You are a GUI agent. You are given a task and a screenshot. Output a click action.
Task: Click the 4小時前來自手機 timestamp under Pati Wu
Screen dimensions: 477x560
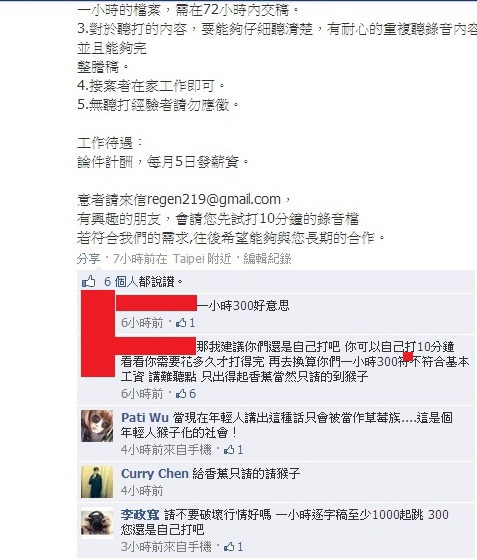[x=166, y=450]
